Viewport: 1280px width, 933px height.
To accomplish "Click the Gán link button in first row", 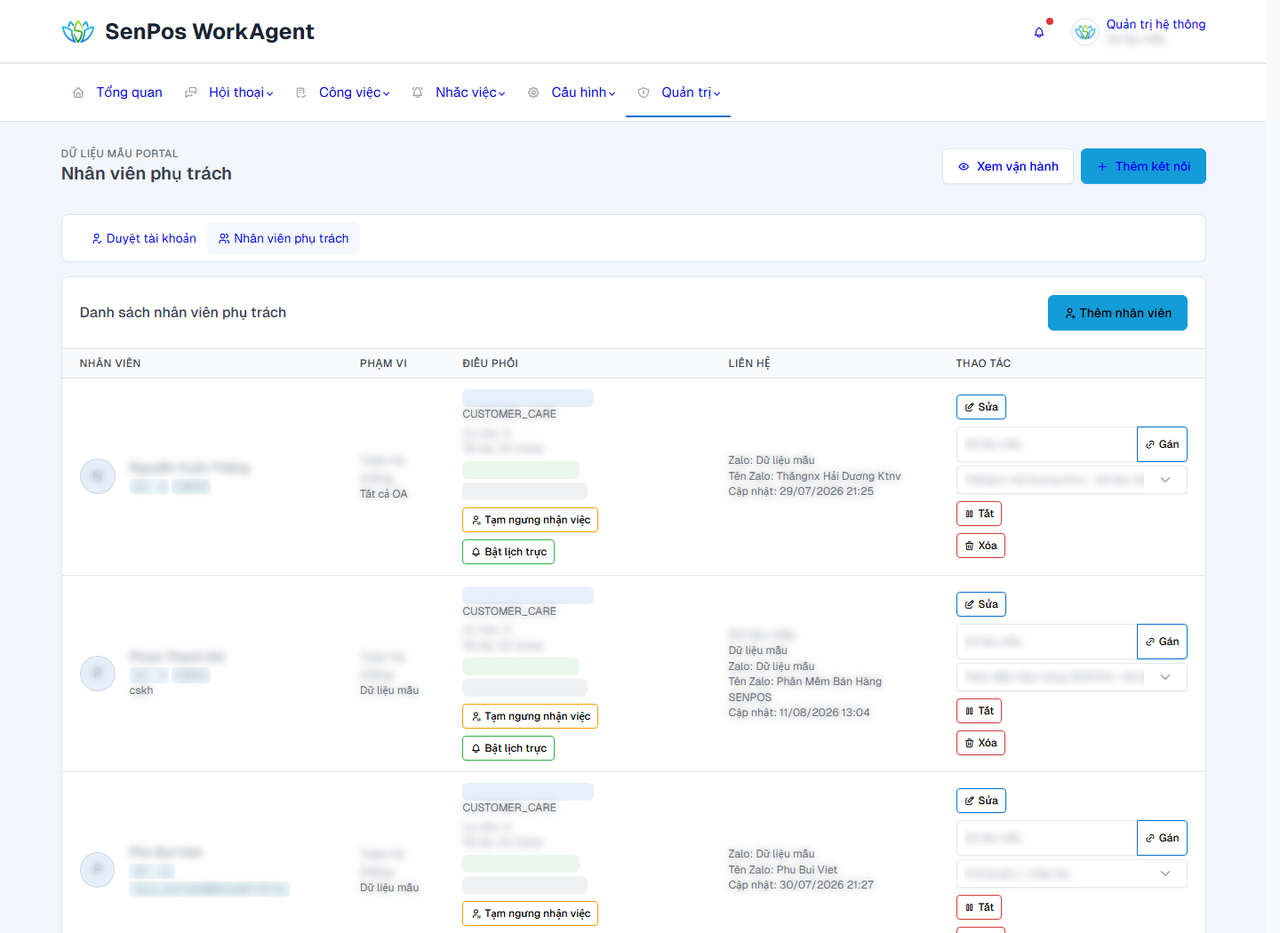I will tap(1162, 444).
